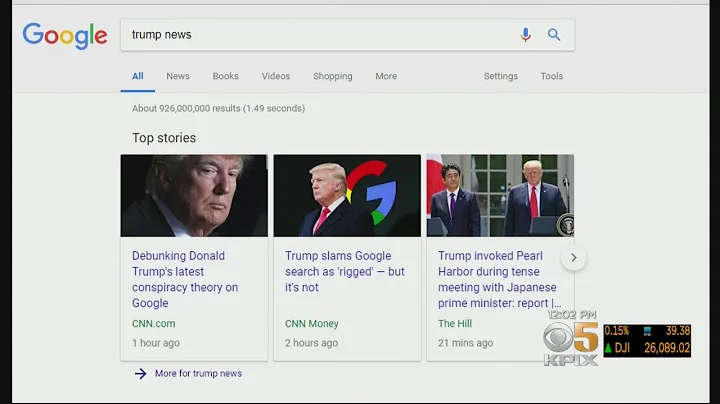Click the '21 mins ago' timestamp
Screen dimensions: 720x404
tap(465, 343)
